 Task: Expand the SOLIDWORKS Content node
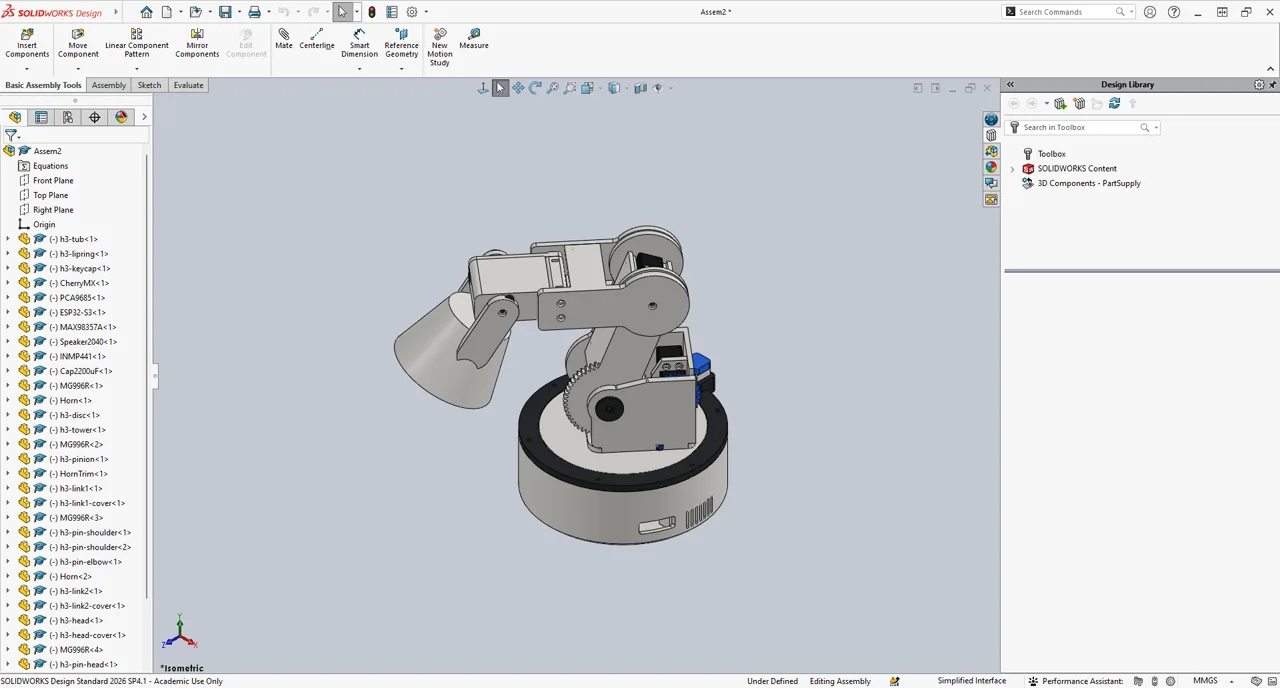pyautogui.click(x=1012, y=169)
